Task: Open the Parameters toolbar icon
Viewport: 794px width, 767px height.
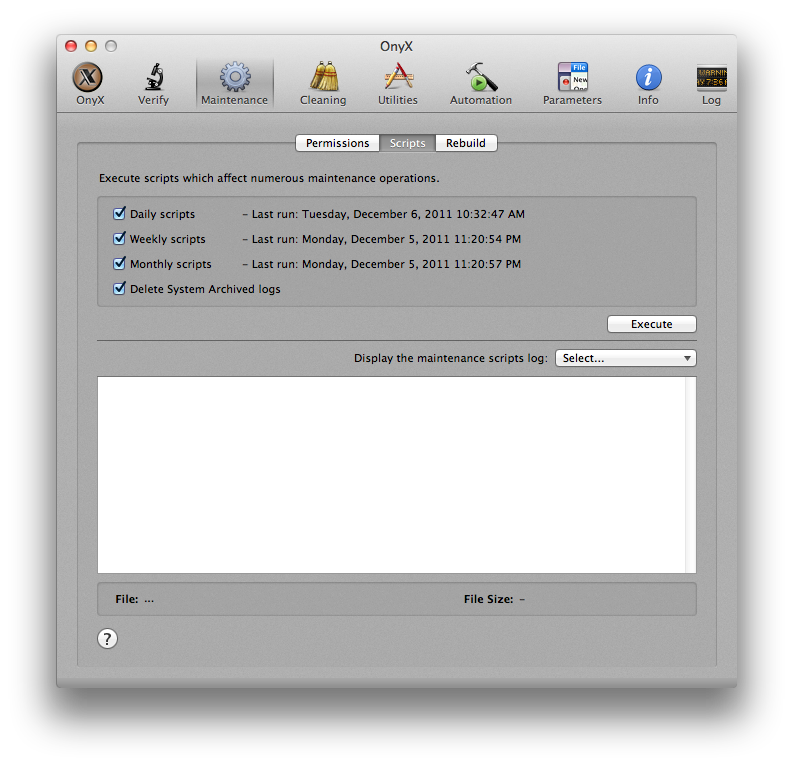Action: pos(572,79)
